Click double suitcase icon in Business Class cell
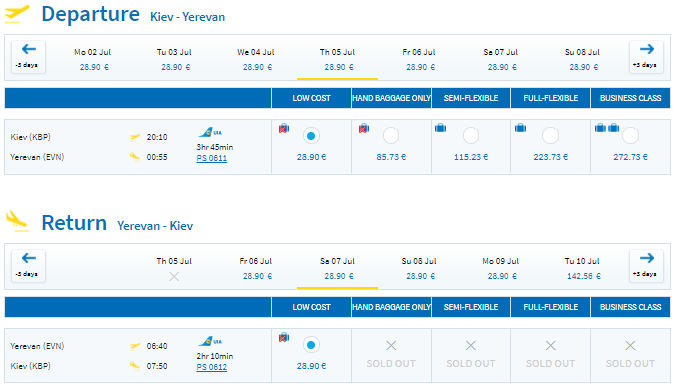 607,128
